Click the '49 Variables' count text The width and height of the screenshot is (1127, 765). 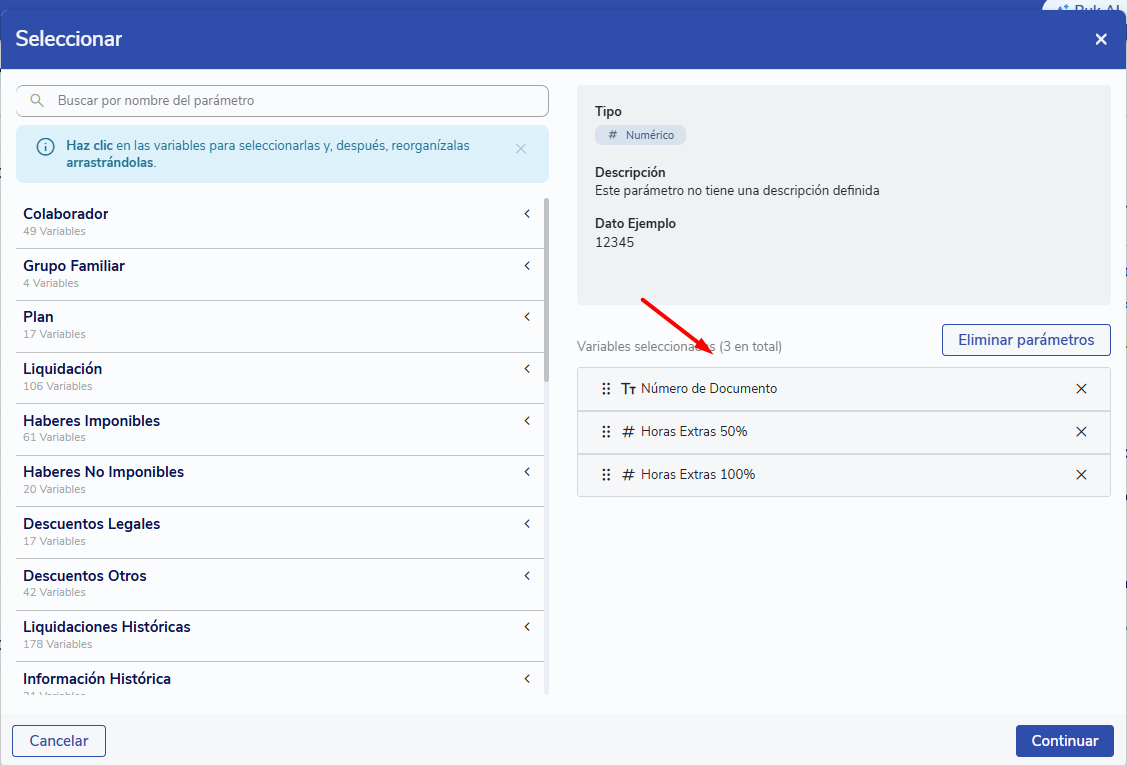(x=54, y=232)
